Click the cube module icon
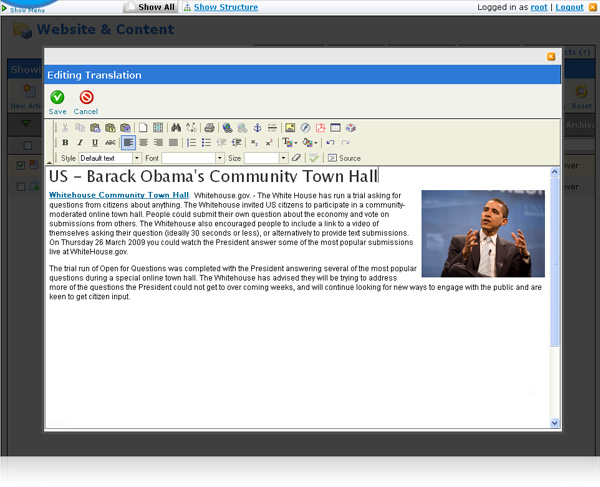The height and width of the screenshot is (487, 600). click(351, 127)
